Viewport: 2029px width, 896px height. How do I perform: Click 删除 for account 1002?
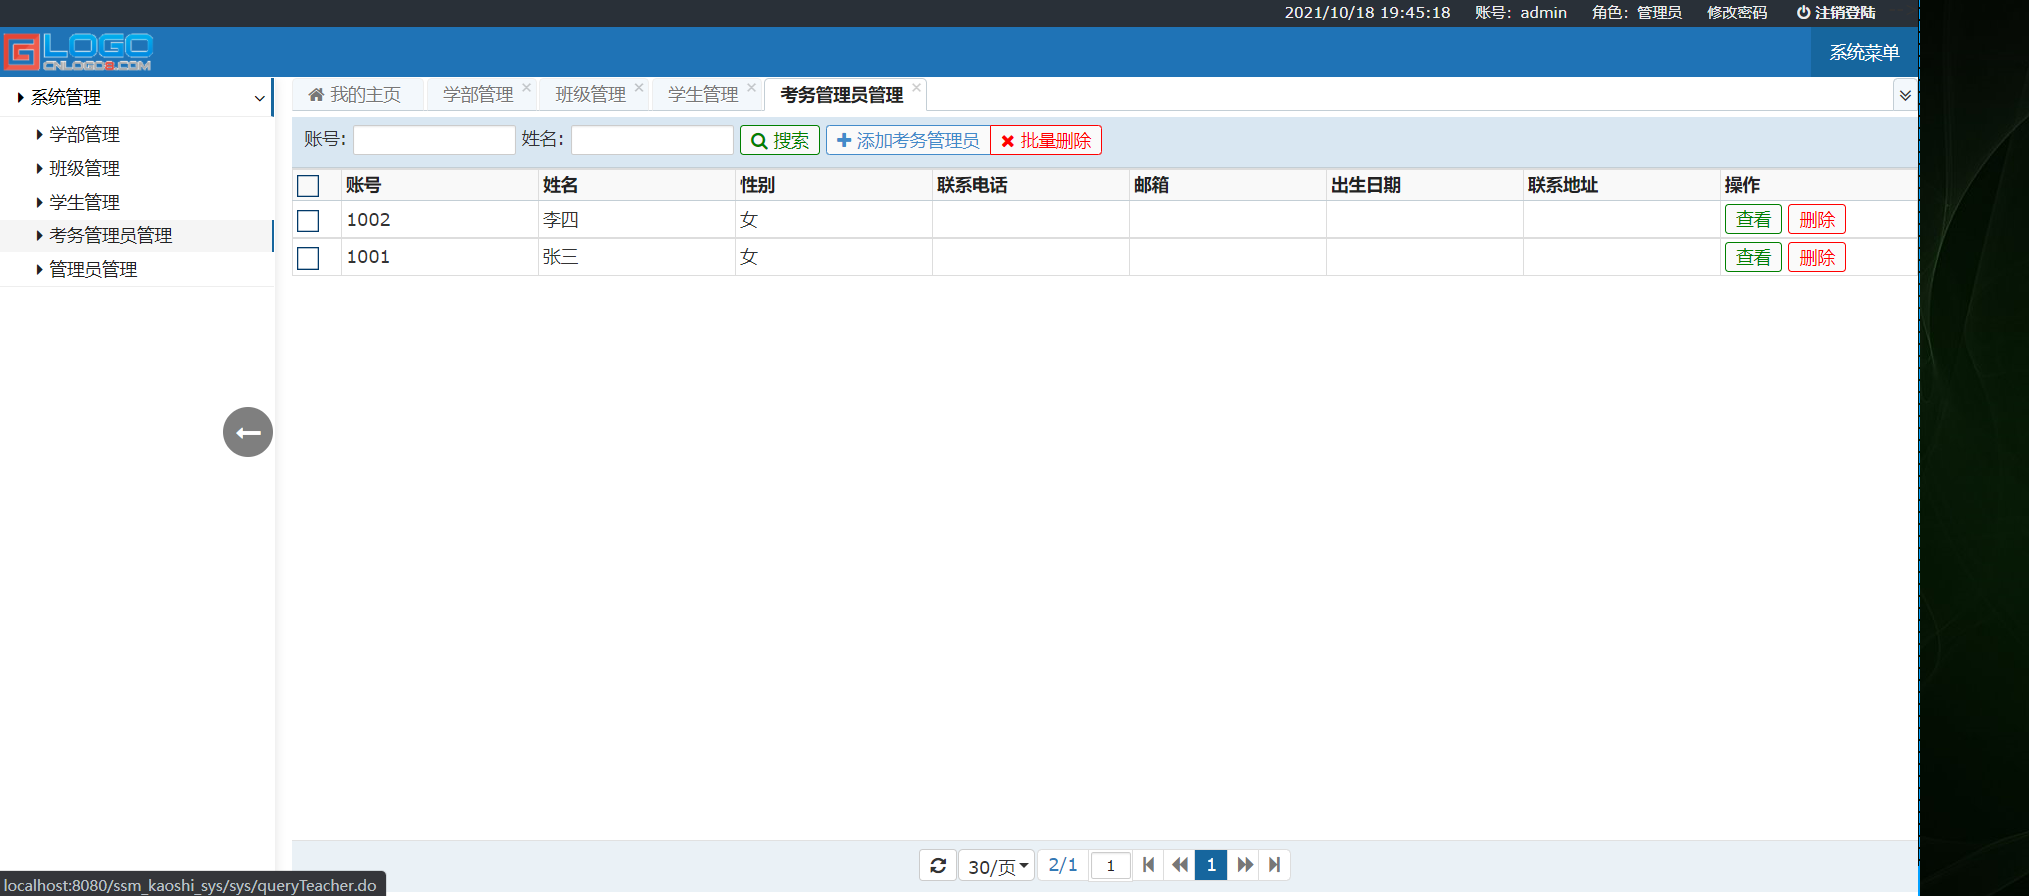pos(1817,219)
